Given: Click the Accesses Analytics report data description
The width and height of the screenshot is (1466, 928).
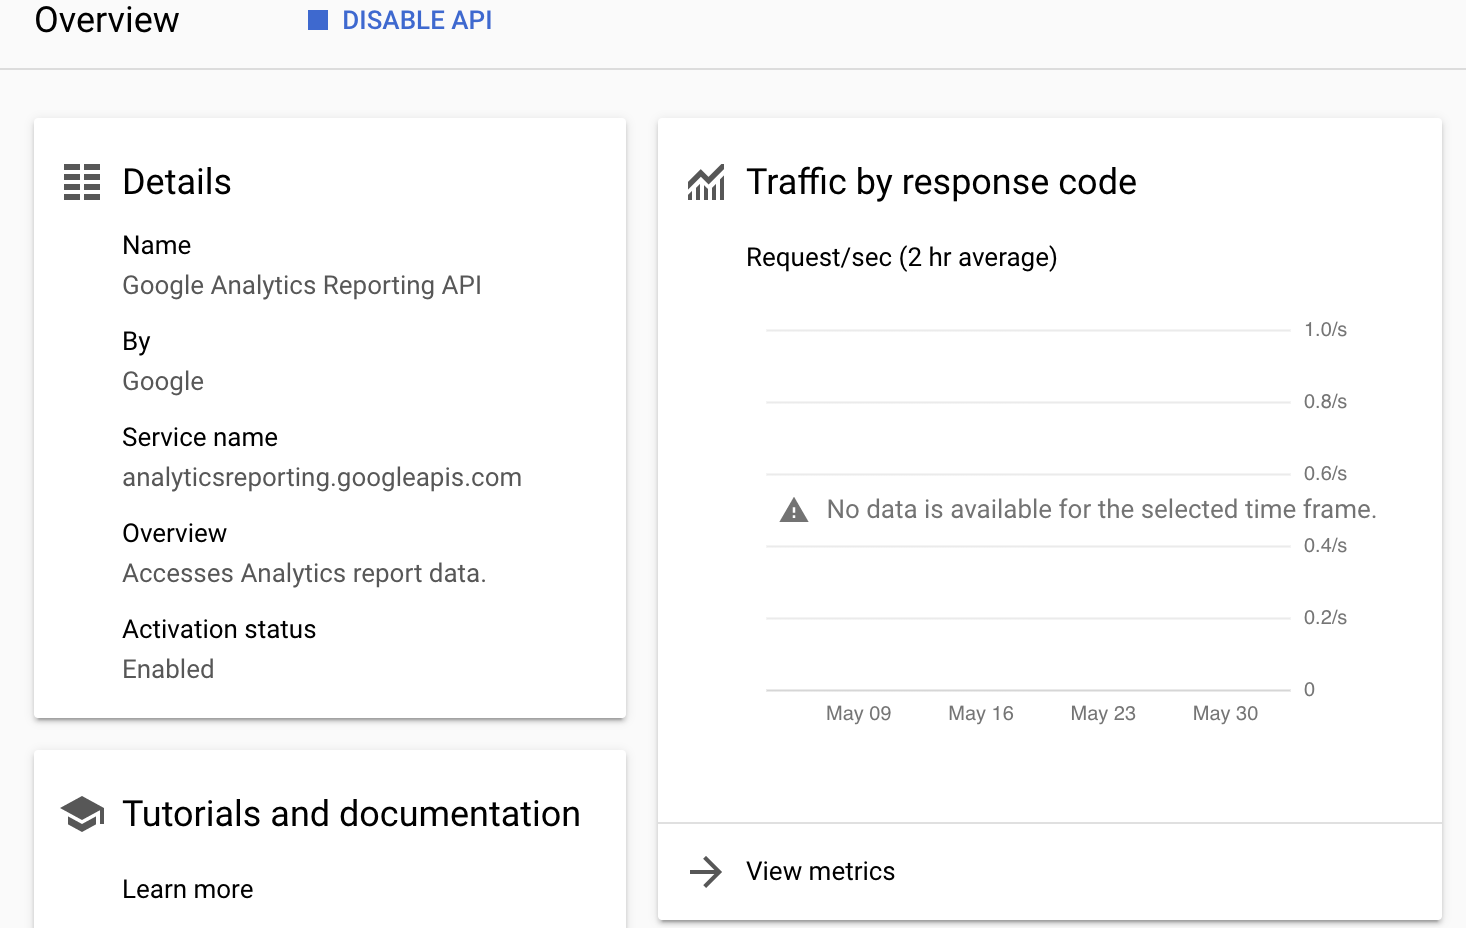Looking at the screenshot, I should 304,573.
